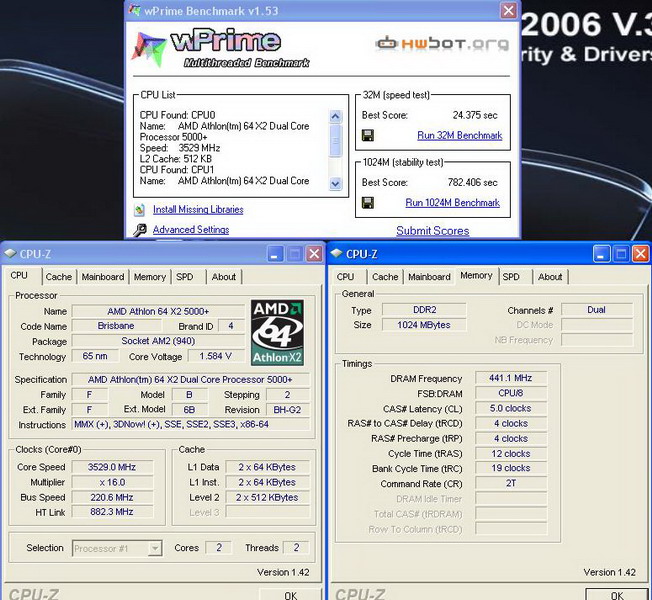
Task: Minimize the left CPU-Z window
Action: pyautogui.click(x=274, y=254)
